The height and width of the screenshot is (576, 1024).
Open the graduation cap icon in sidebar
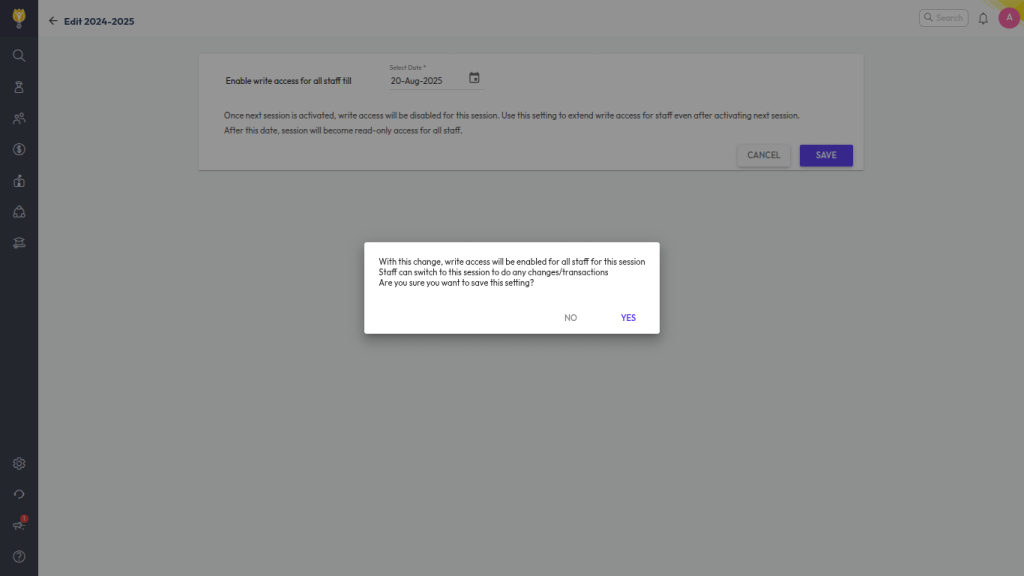(x=19, y=243)
